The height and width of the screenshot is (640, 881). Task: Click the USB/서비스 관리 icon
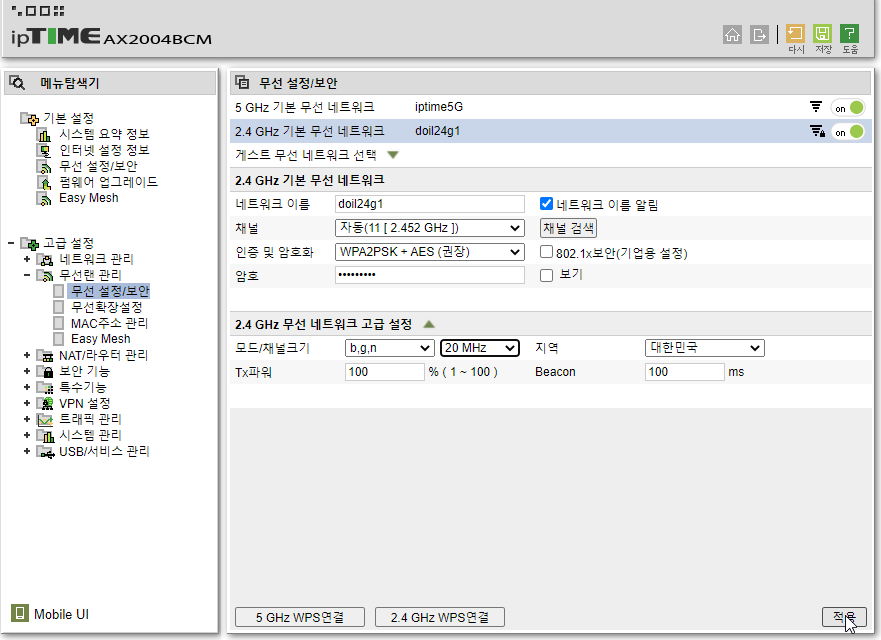tap(45, 452)
